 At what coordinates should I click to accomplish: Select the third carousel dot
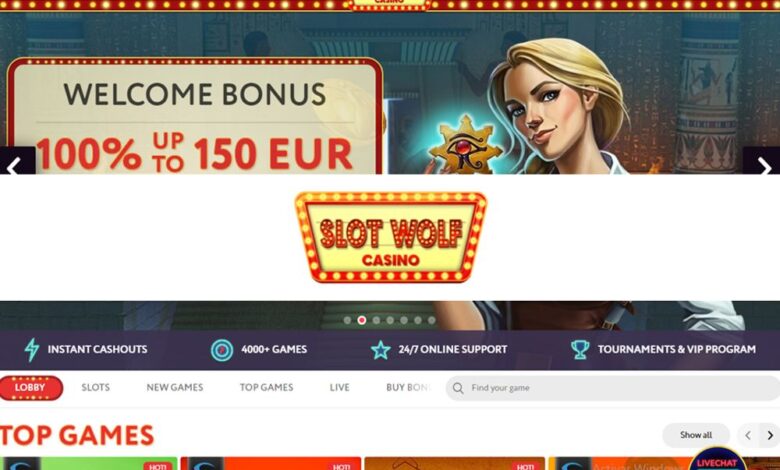pos(376,320)
